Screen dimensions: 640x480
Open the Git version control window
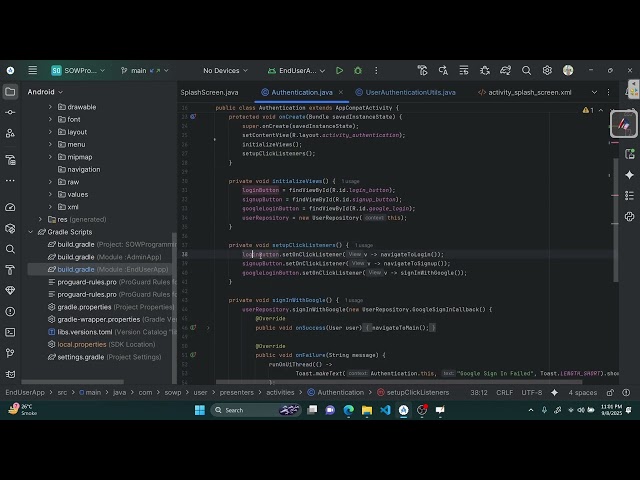click(x=10, y=353)
